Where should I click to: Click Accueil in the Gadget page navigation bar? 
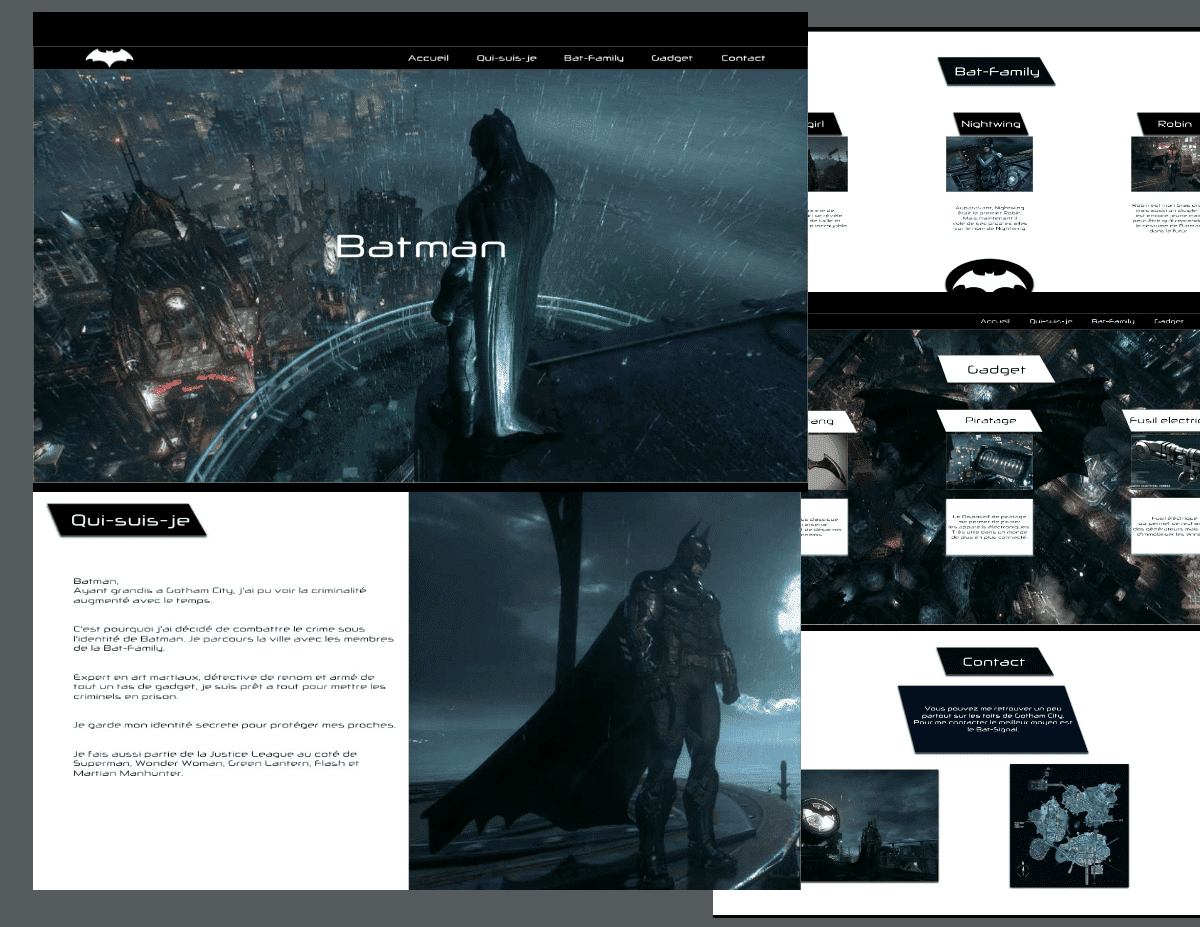tap(995, 321)
